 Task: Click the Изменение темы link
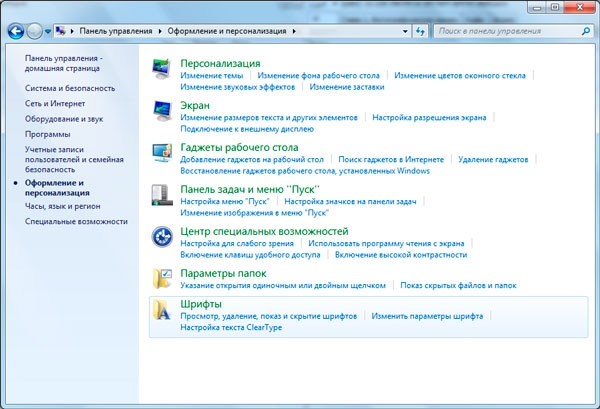[x=211, y=75]
